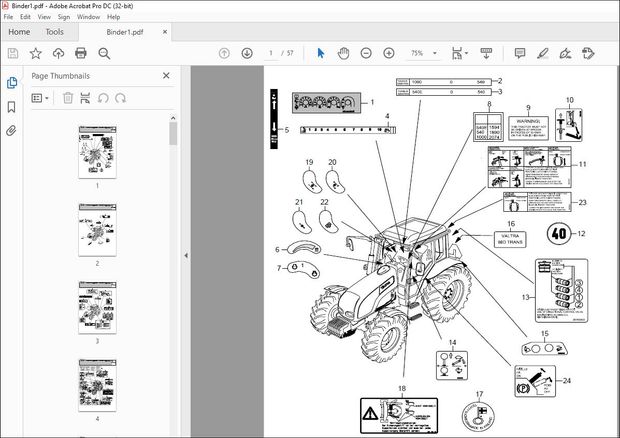Open the Attachments paperclip panel
This screenshot has width=620, height=438.
pos(11,130)
